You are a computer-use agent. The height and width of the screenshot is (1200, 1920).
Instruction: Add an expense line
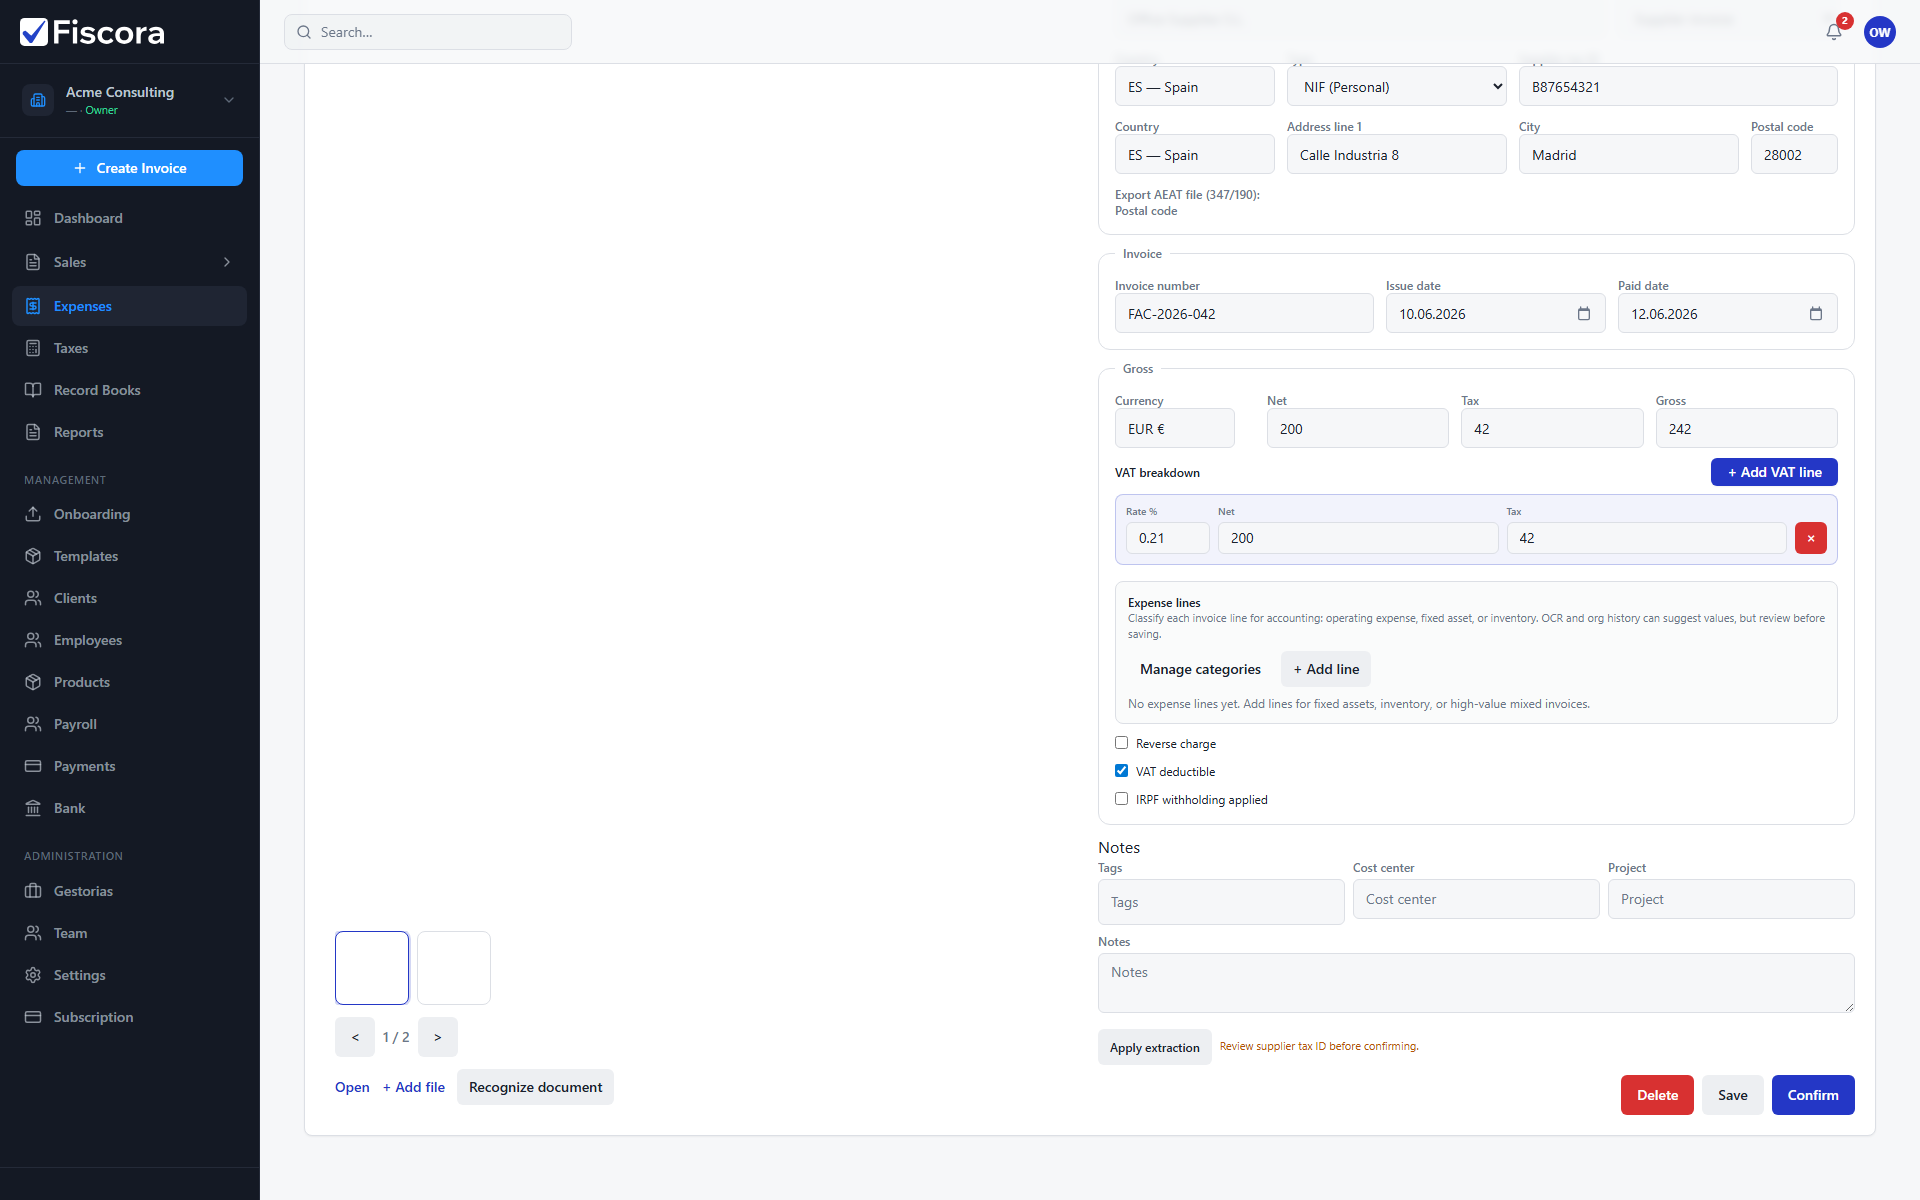[1326, 669]
